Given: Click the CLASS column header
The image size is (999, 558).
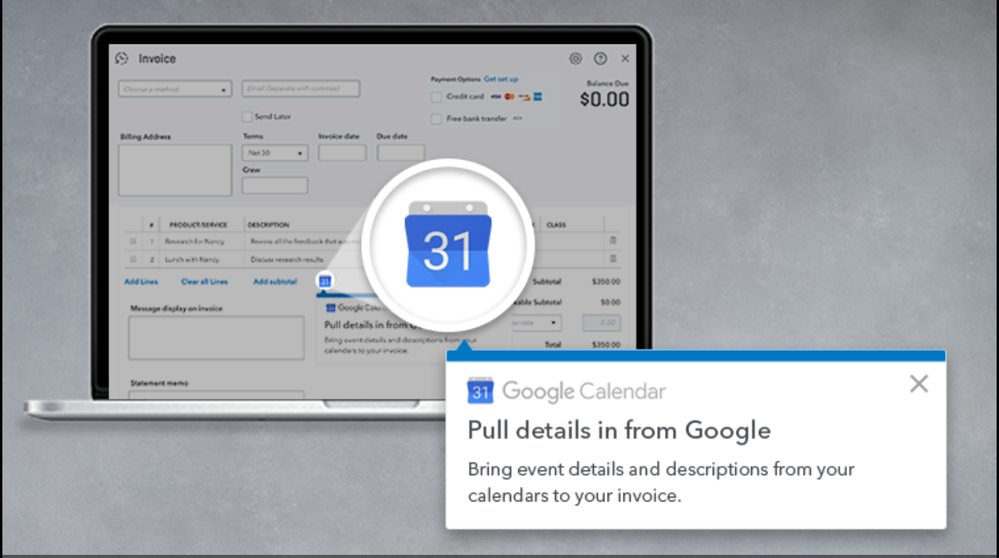Looking at the screenshot, I should (556, 225).
